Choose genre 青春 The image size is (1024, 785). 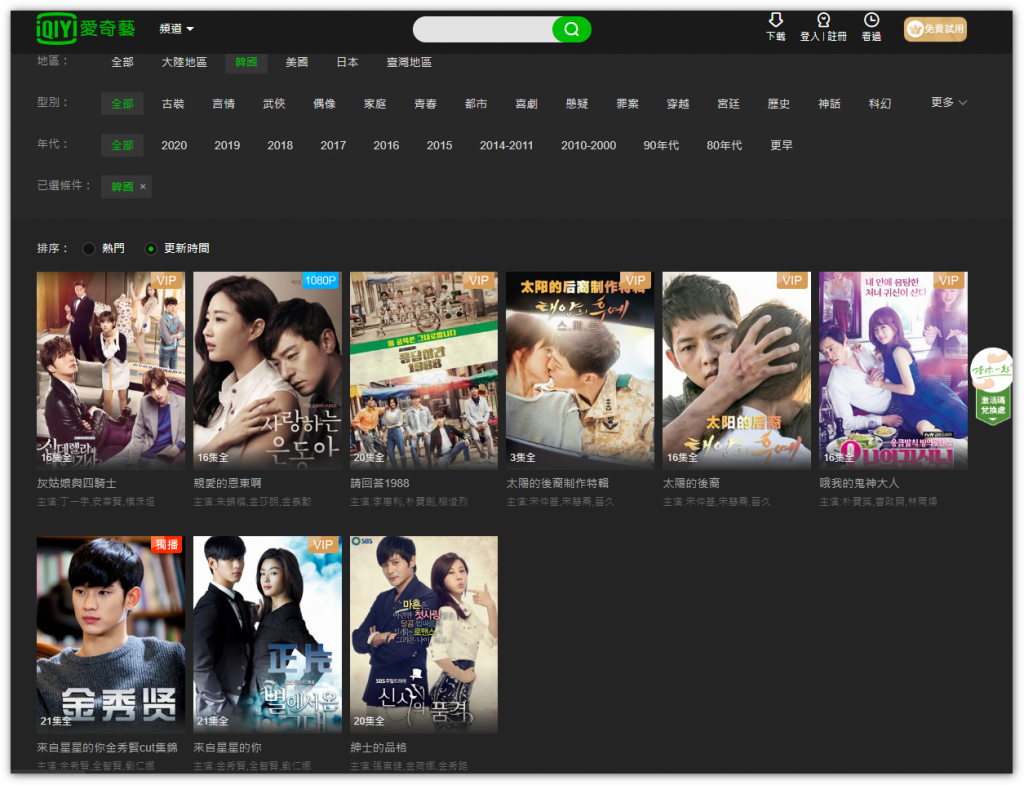425,104
